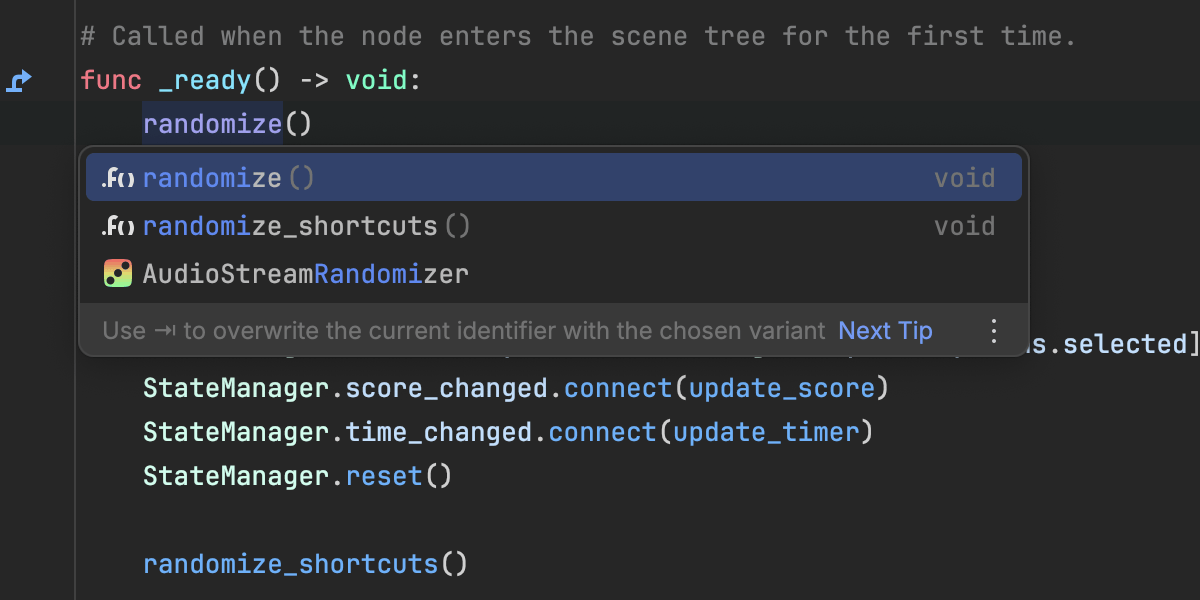Click the Next Tip link
This screenshot has height=600, width=1200.
click(x=885, y=330)
